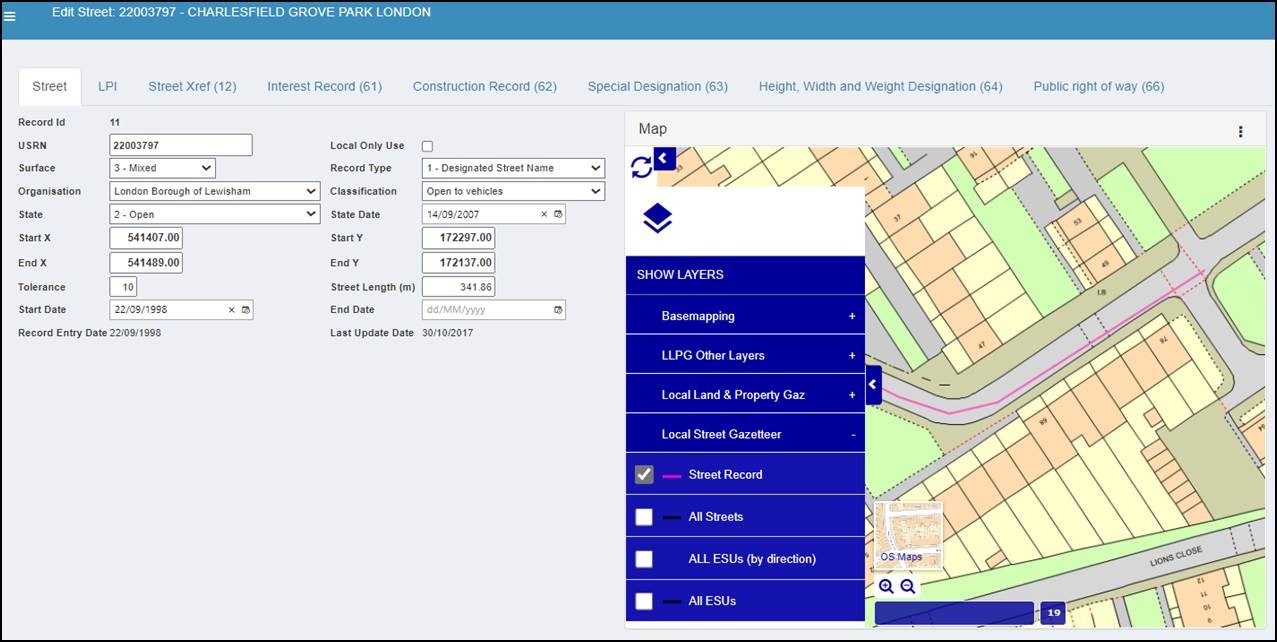
Task: Click the End Date input field
Action: (493, 310)
